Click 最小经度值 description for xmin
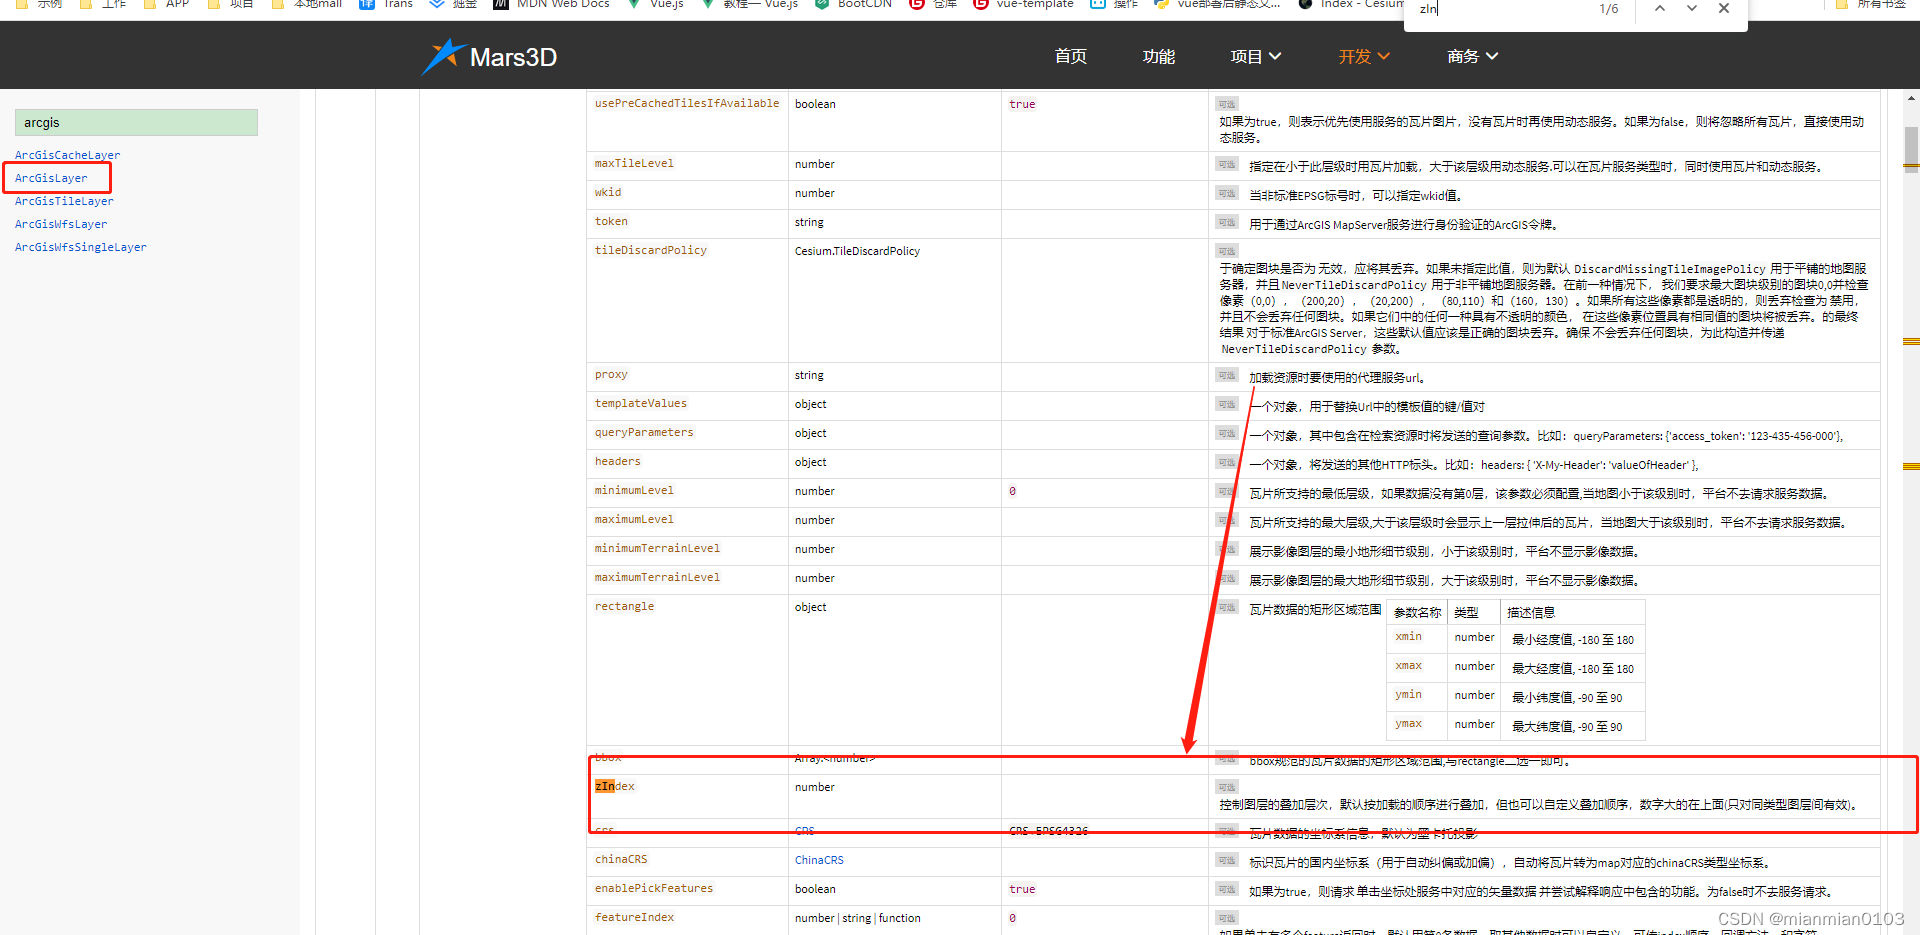Image resolution: width=1920 pixels, height=935 pixels. pyautogui.click(x=1572, y=640)
